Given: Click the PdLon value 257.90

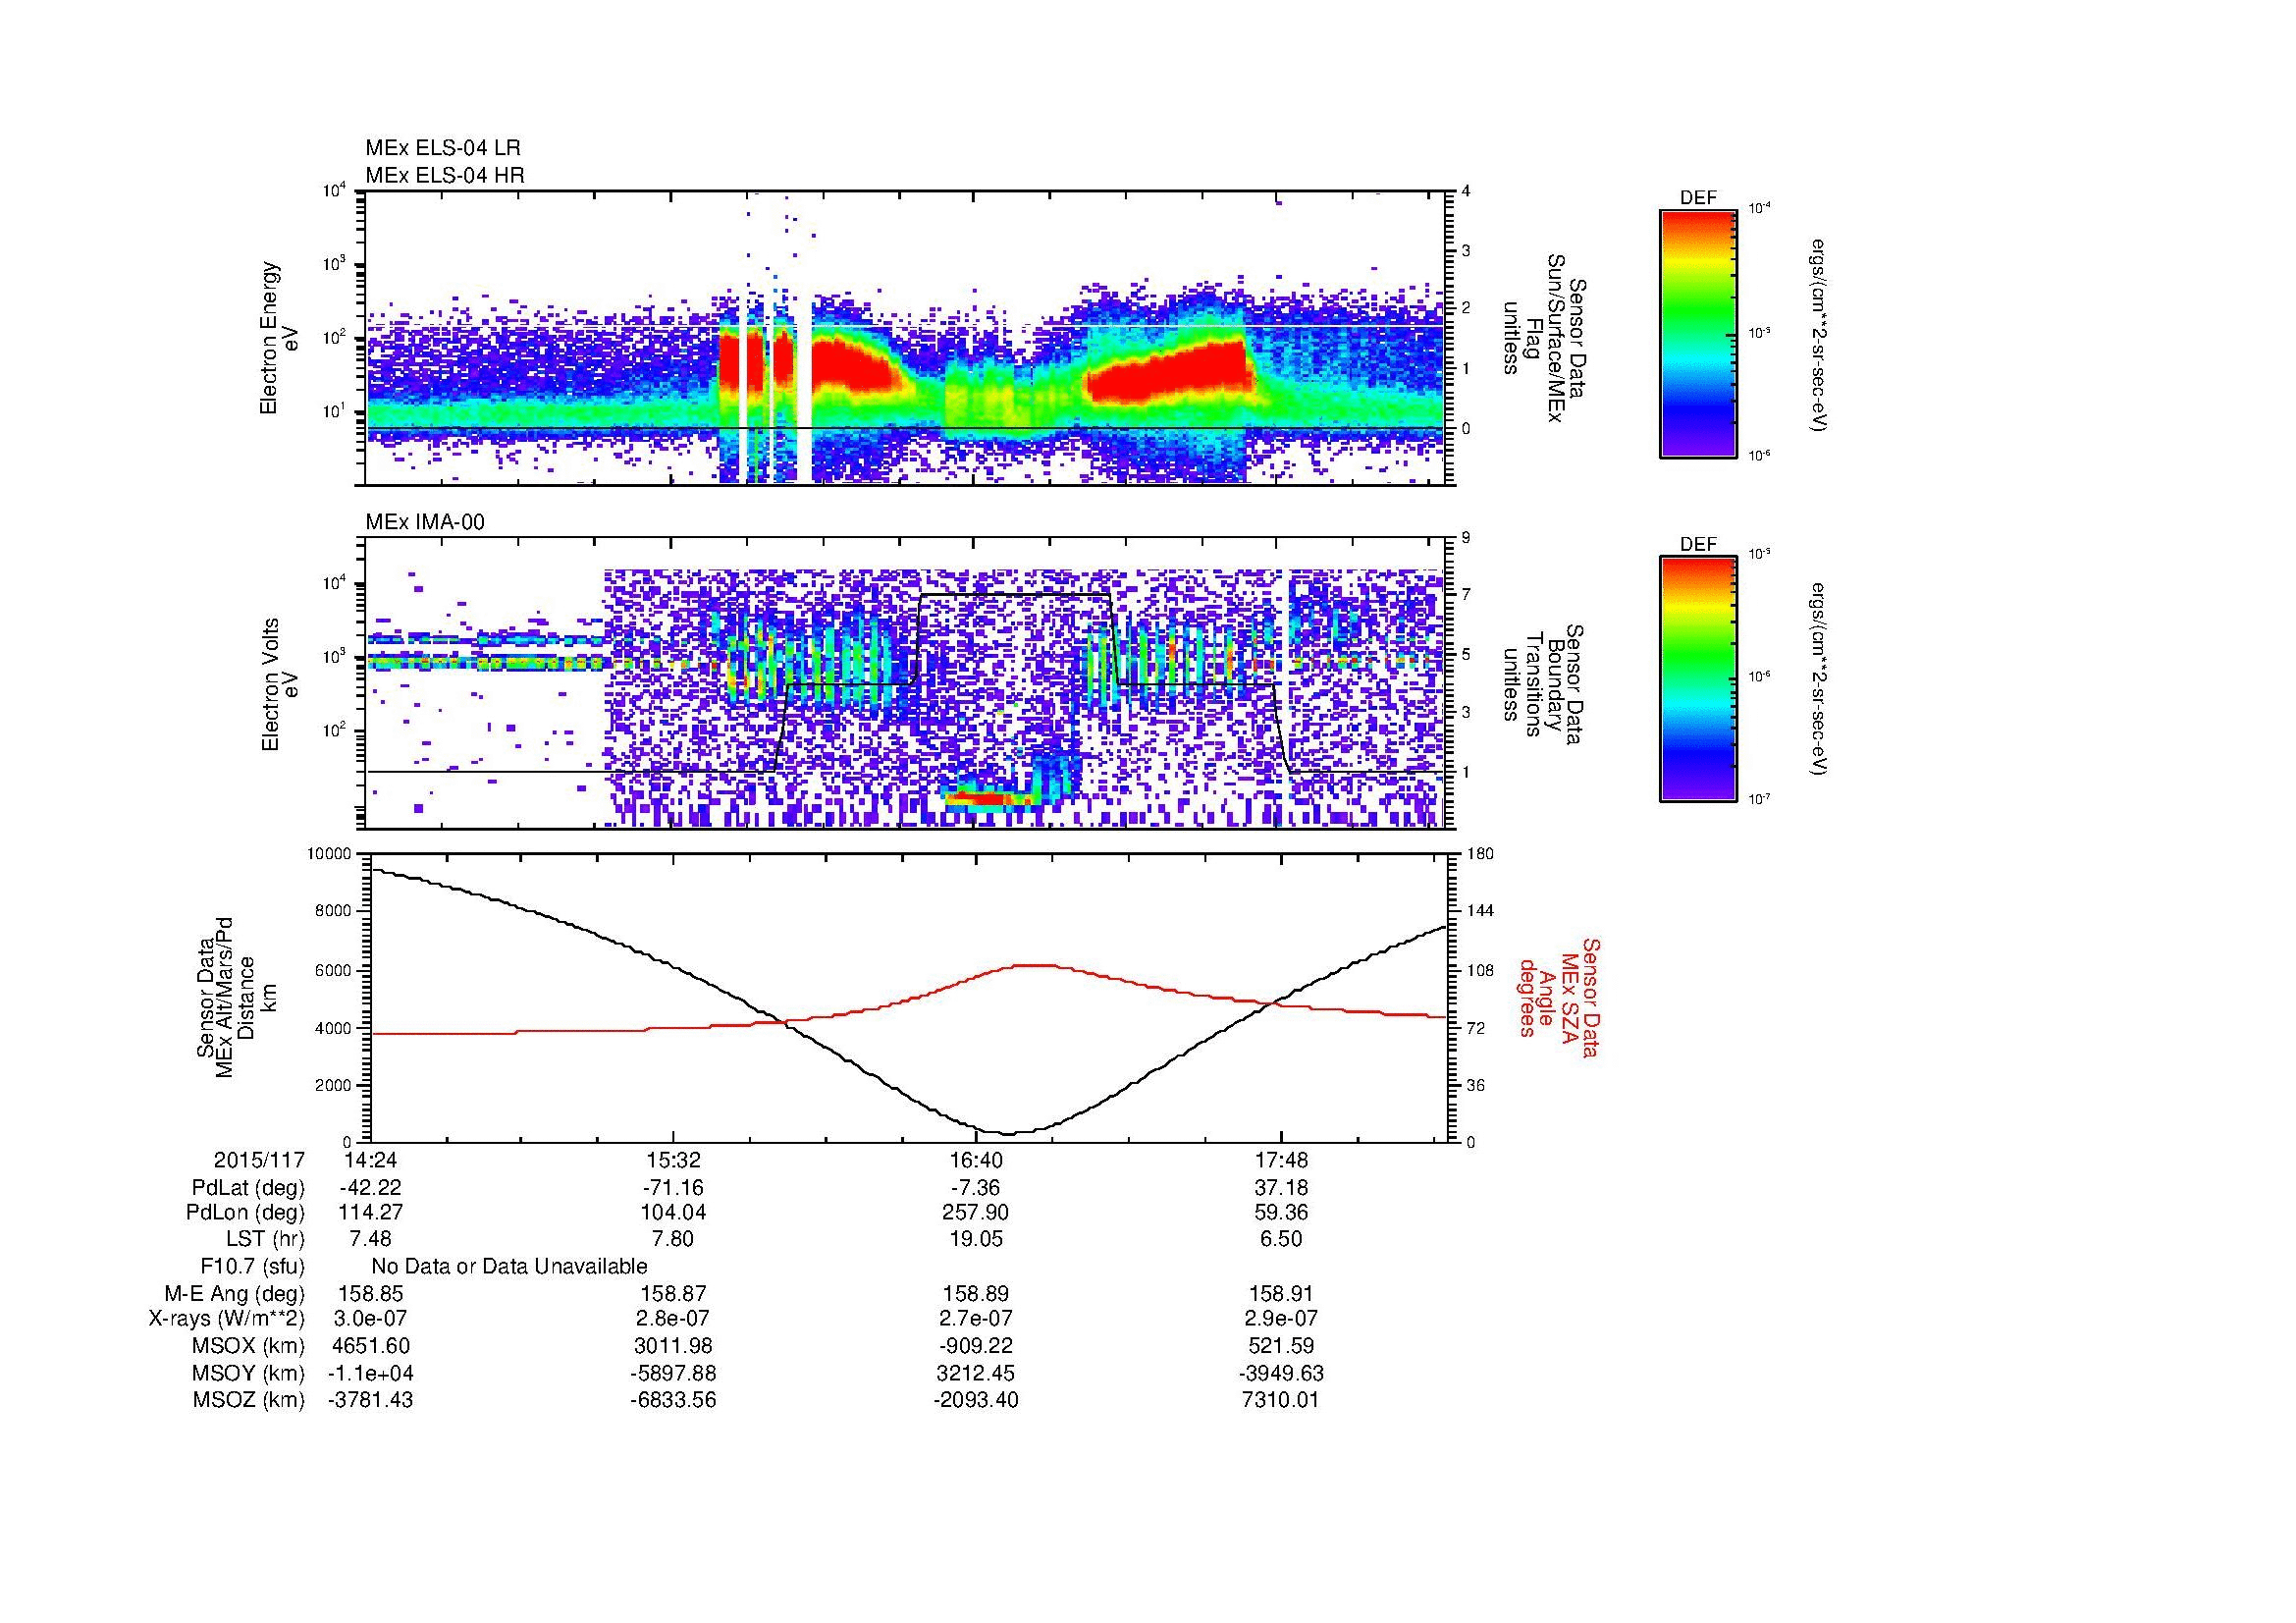Looking at the screenshot, I should point(976,1213).
